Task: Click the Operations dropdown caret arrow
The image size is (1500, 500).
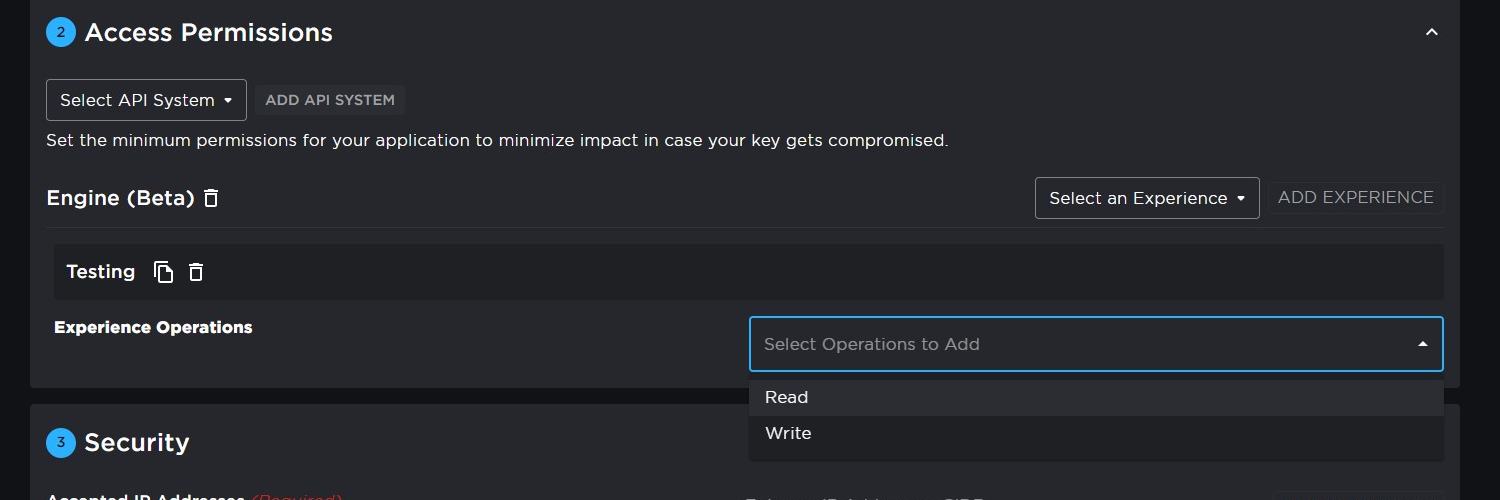Action: [x=1422, y=344]
